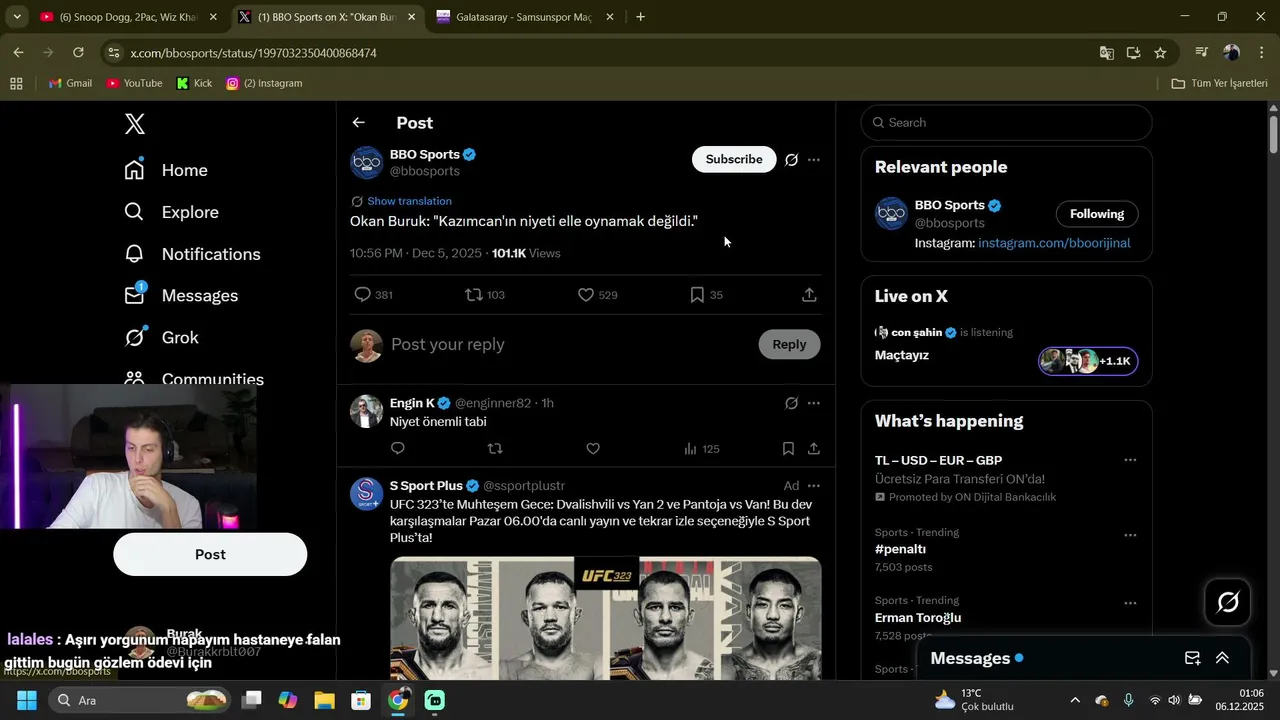1280x720 pixels.
Task: Click the Search box on X
Action: point(1006,122)
